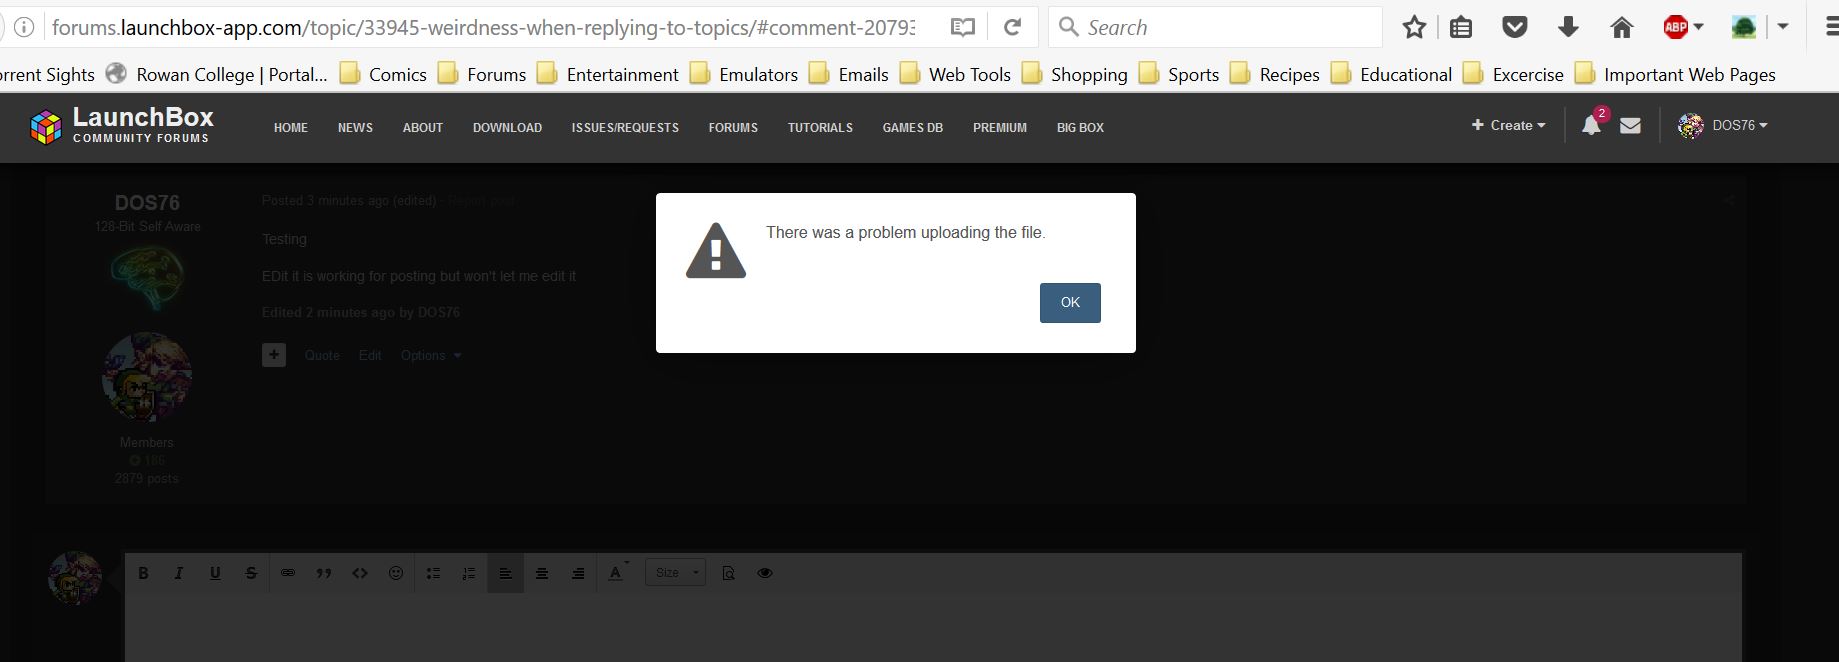Viewport: 1839px width, 662px height.
Task: Open the BIG BOX menu item
Action: (x=1080, y=128)
